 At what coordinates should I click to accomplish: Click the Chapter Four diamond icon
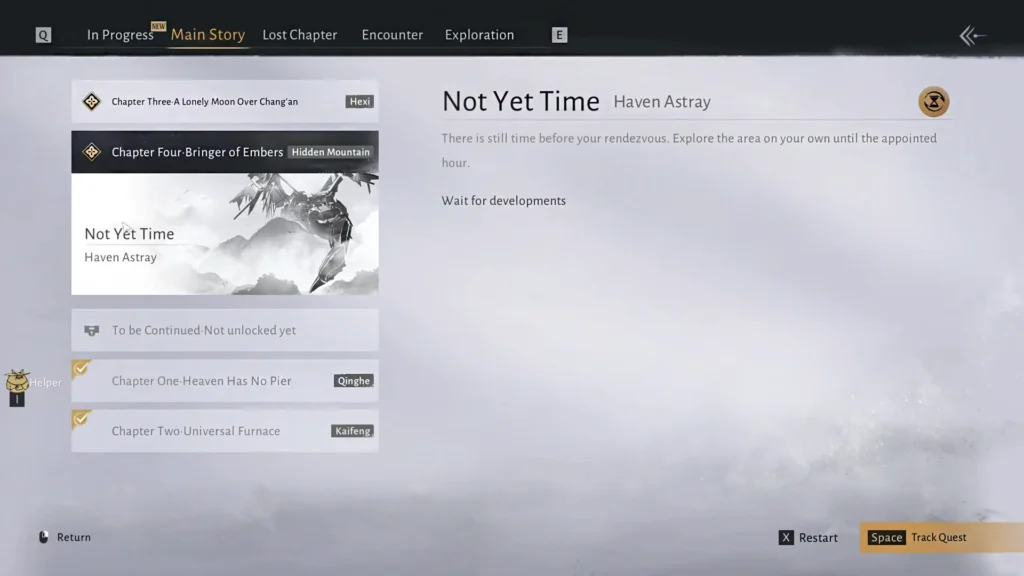91,152
